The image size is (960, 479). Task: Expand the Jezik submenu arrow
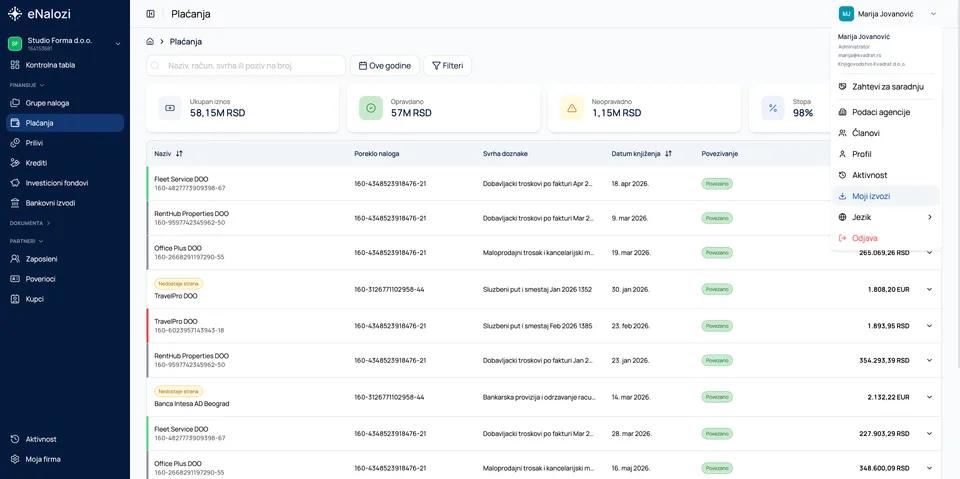929,217
